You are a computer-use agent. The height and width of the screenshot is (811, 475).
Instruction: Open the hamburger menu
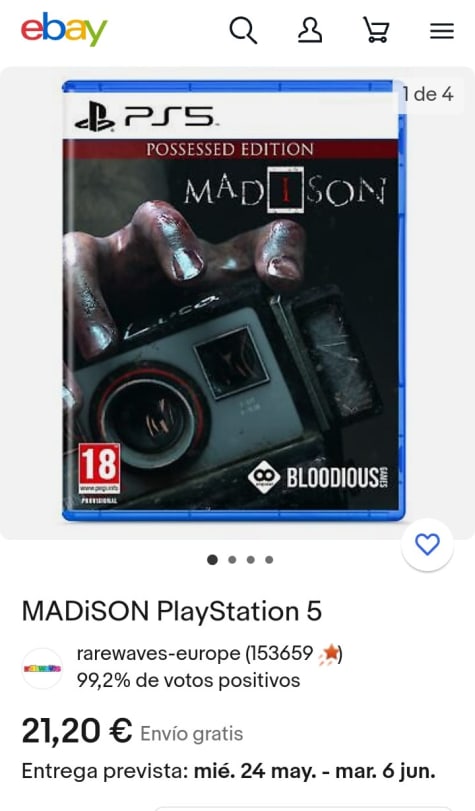[x=442, y=31]
